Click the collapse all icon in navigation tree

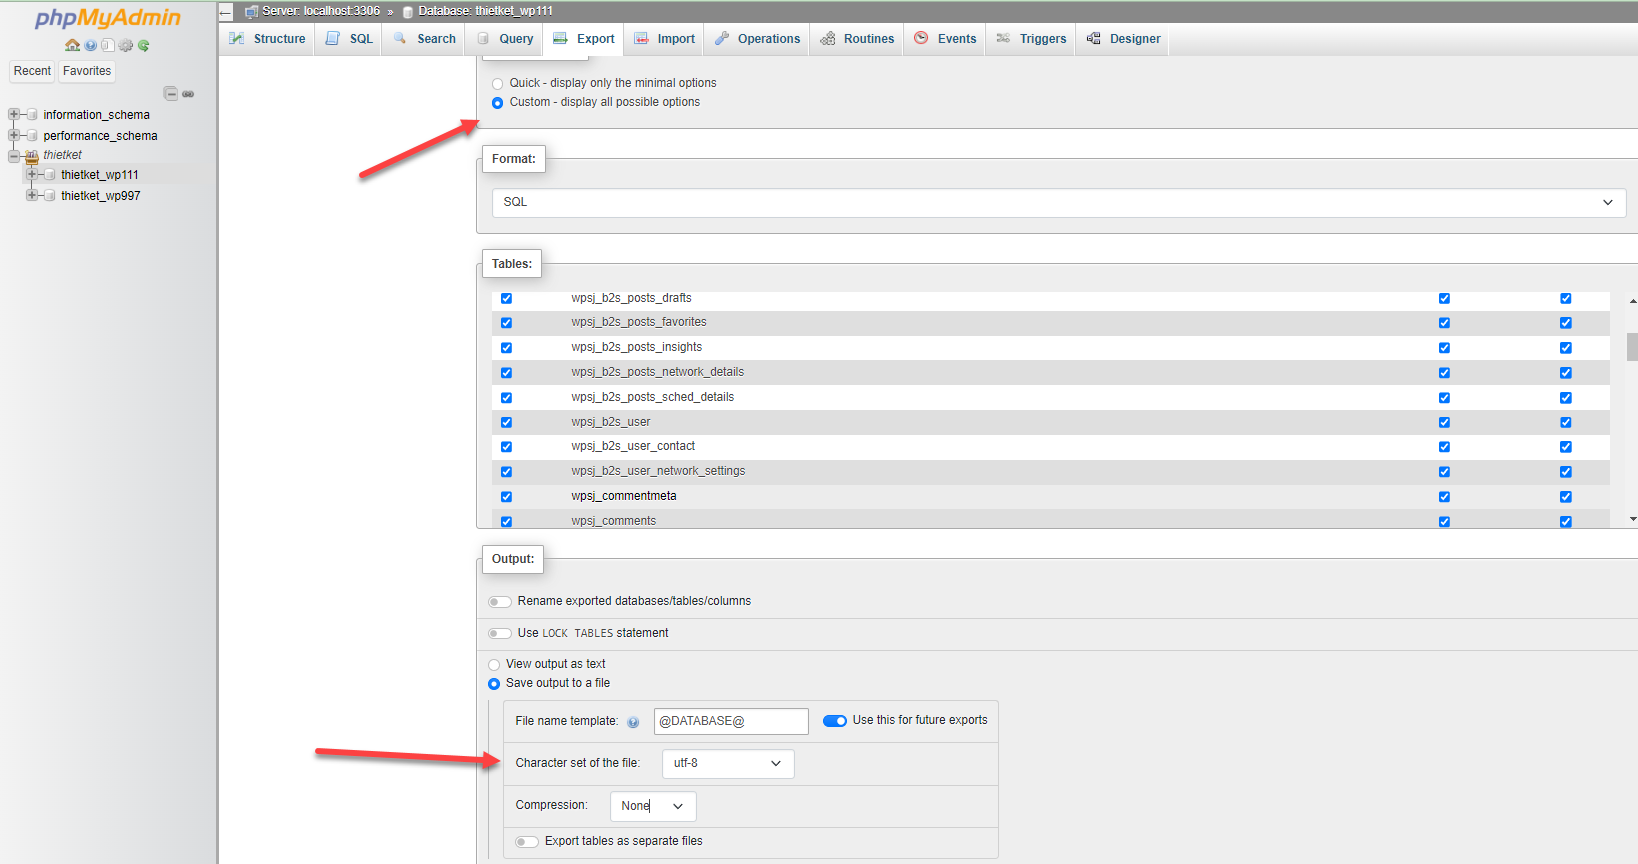pyautogui.click(x=170, y=94)
